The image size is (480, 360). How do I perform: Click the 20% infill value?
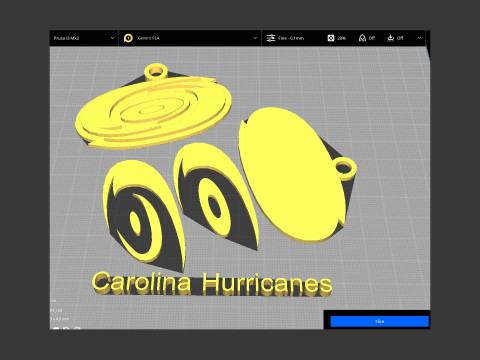pyautogui.click(x=341, y=38)
